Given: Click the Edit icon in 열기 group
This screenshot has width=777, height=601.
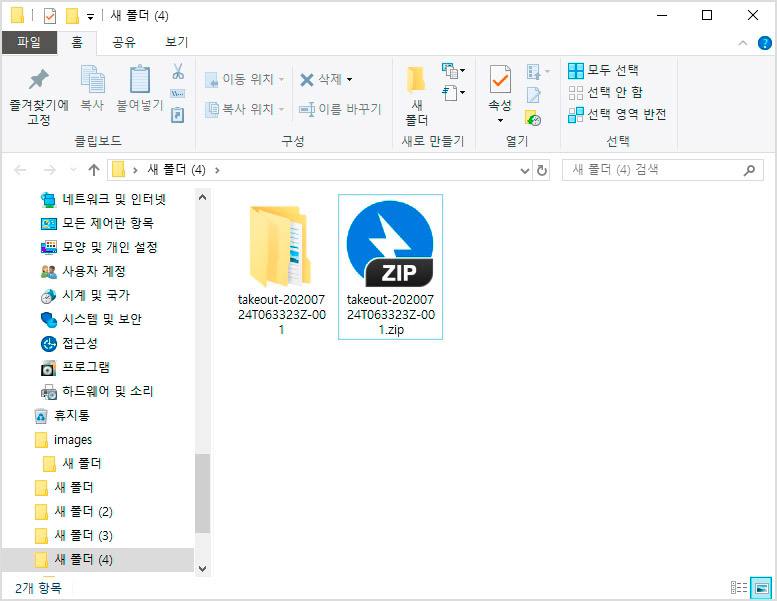Looking at the screenshot, I should tap(534, 94).
